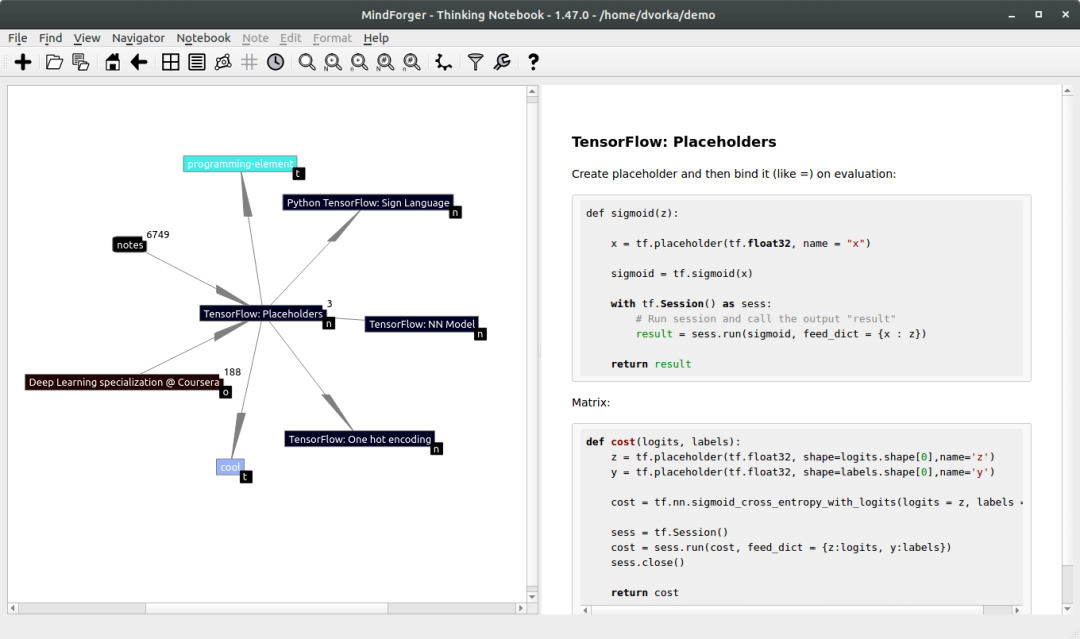Open the Eisenhower matrix grid icon
1080x639 pixels.
[170, 62]
